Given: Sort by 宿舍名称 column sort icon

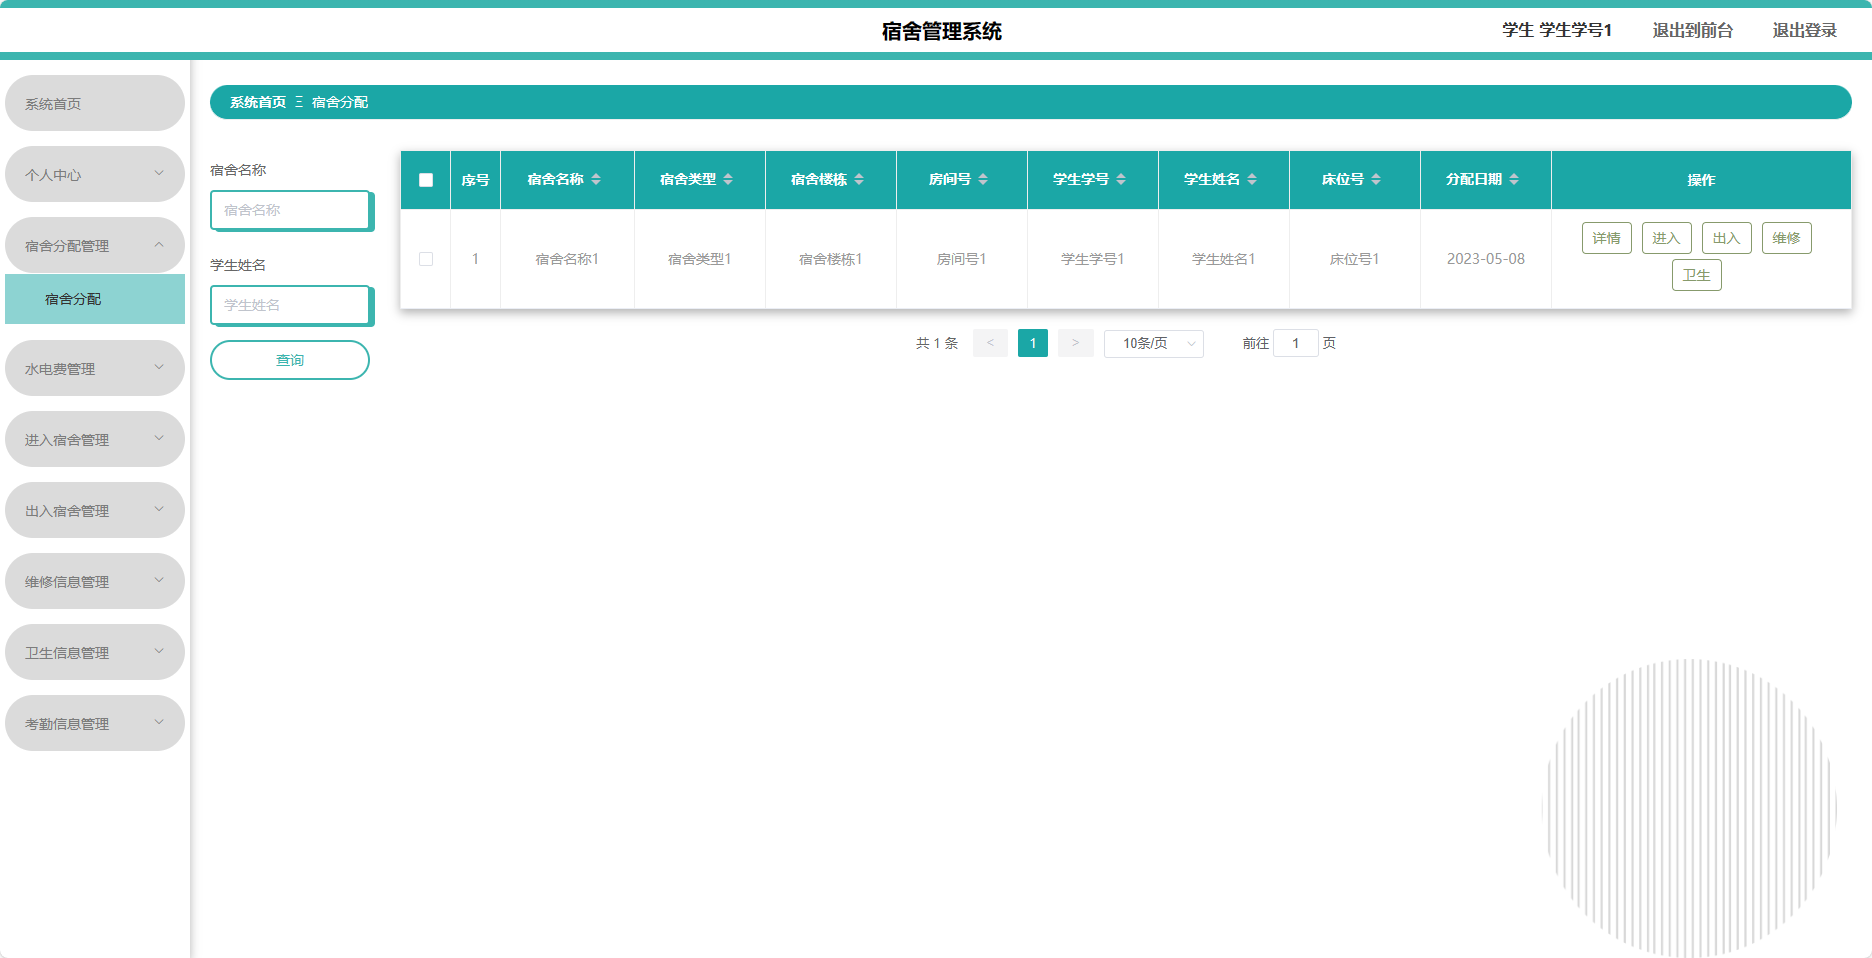Looking at the screenshot, I should click(x=596, y=179).
